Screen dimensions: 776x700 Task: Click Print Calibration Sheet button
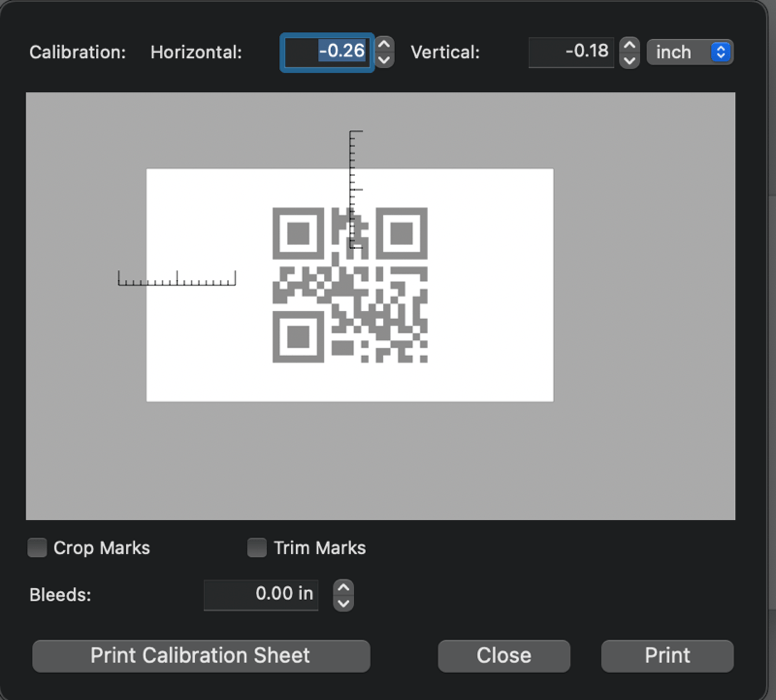point(201,656)
